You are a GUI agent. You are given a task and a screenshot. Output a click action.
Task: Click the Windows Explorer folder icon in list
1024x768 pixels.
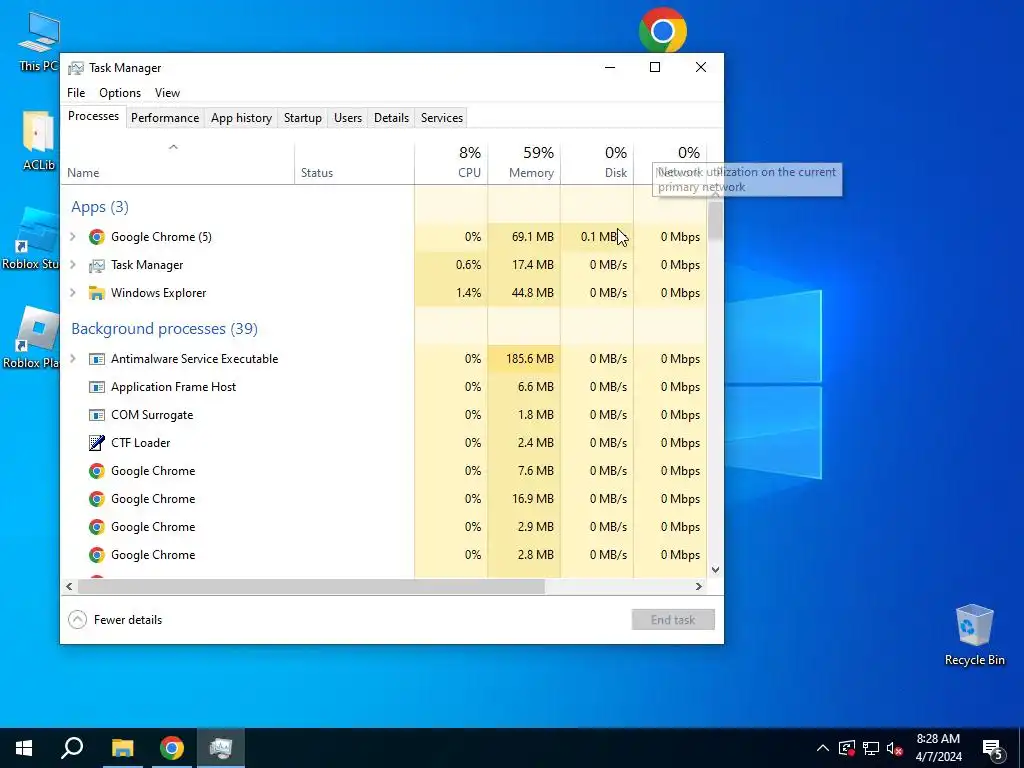coord(97,293)
